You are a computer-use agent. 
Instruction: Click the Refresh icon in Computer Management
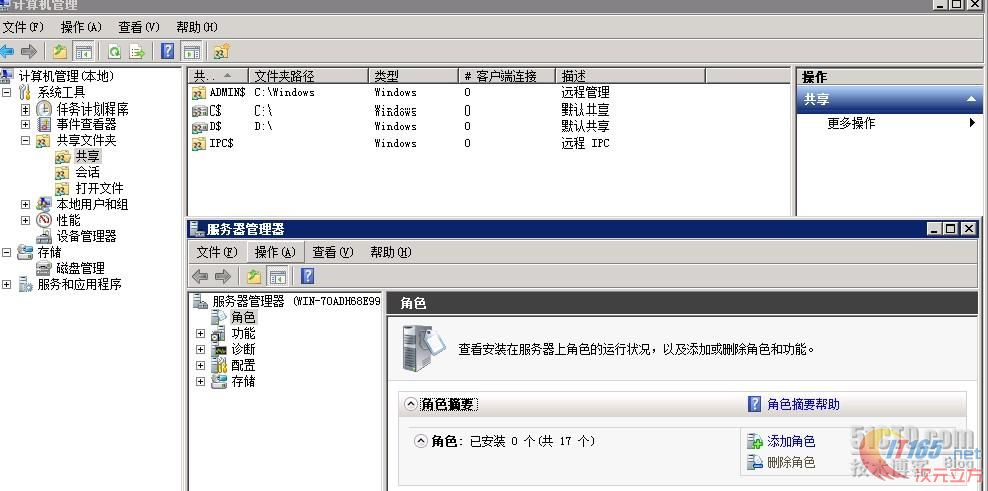(115, 51)
